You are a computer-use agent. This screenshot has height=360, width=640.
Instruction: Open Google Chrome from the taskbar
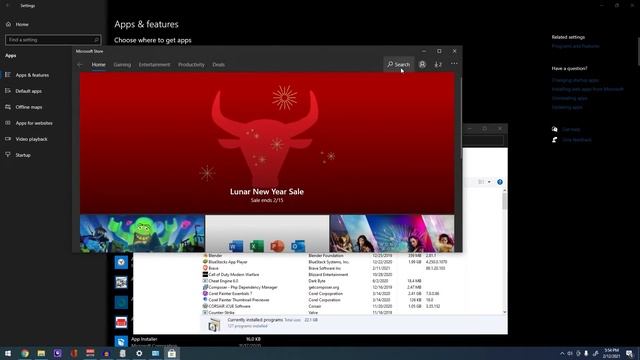pyautogui.click(x=25, y=353)
